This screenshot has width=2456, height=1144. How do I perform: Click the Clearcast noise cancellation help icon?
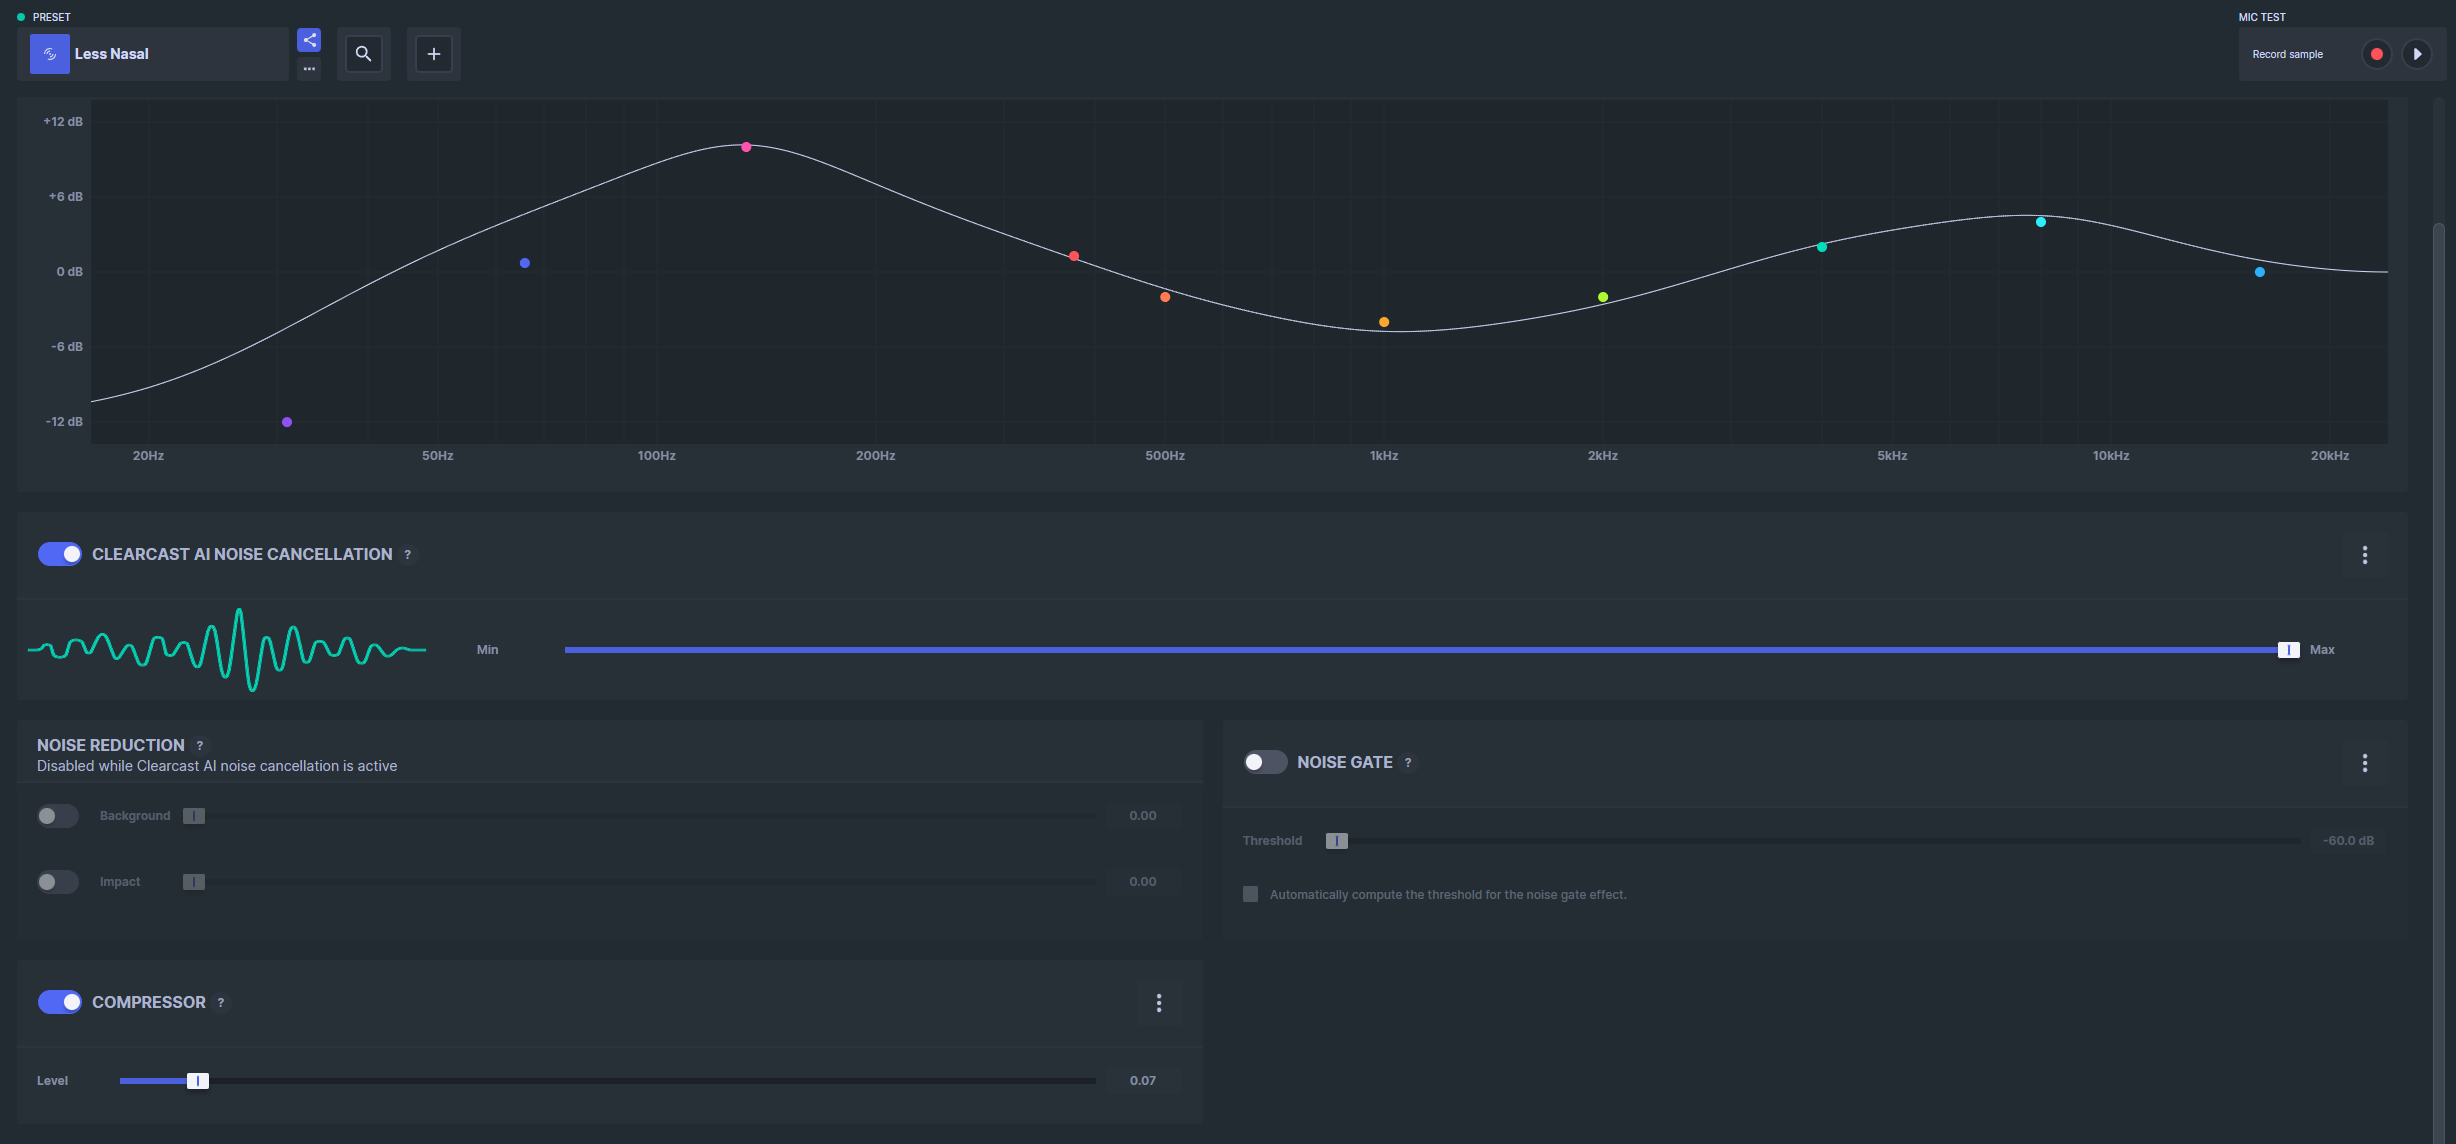pos(407,555)
